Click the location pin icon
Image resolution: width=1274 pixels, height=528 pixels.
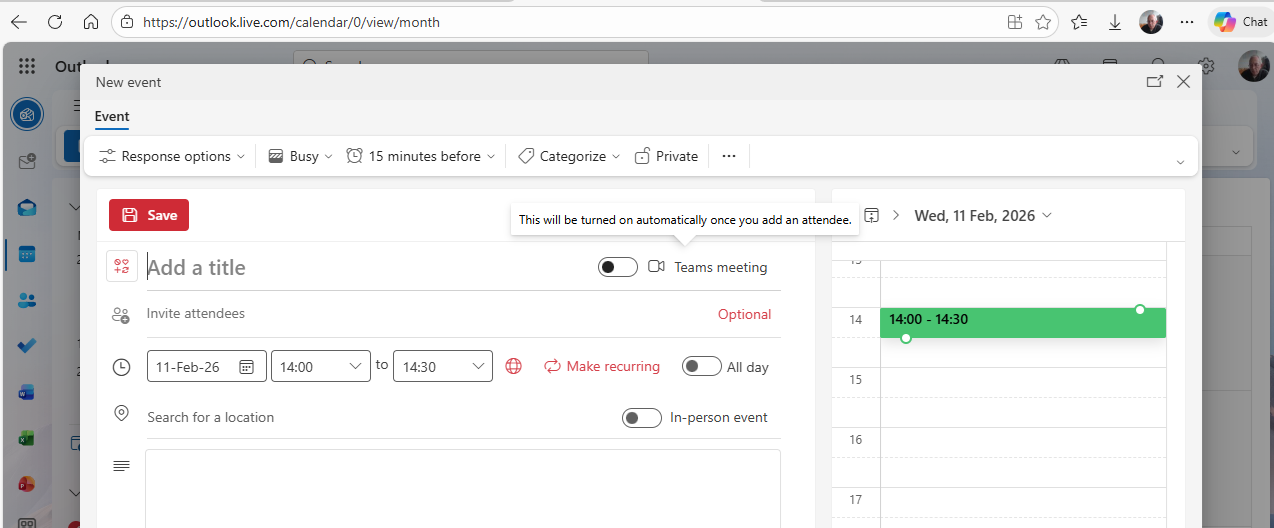pyautogui.click(x=121, y=414)
